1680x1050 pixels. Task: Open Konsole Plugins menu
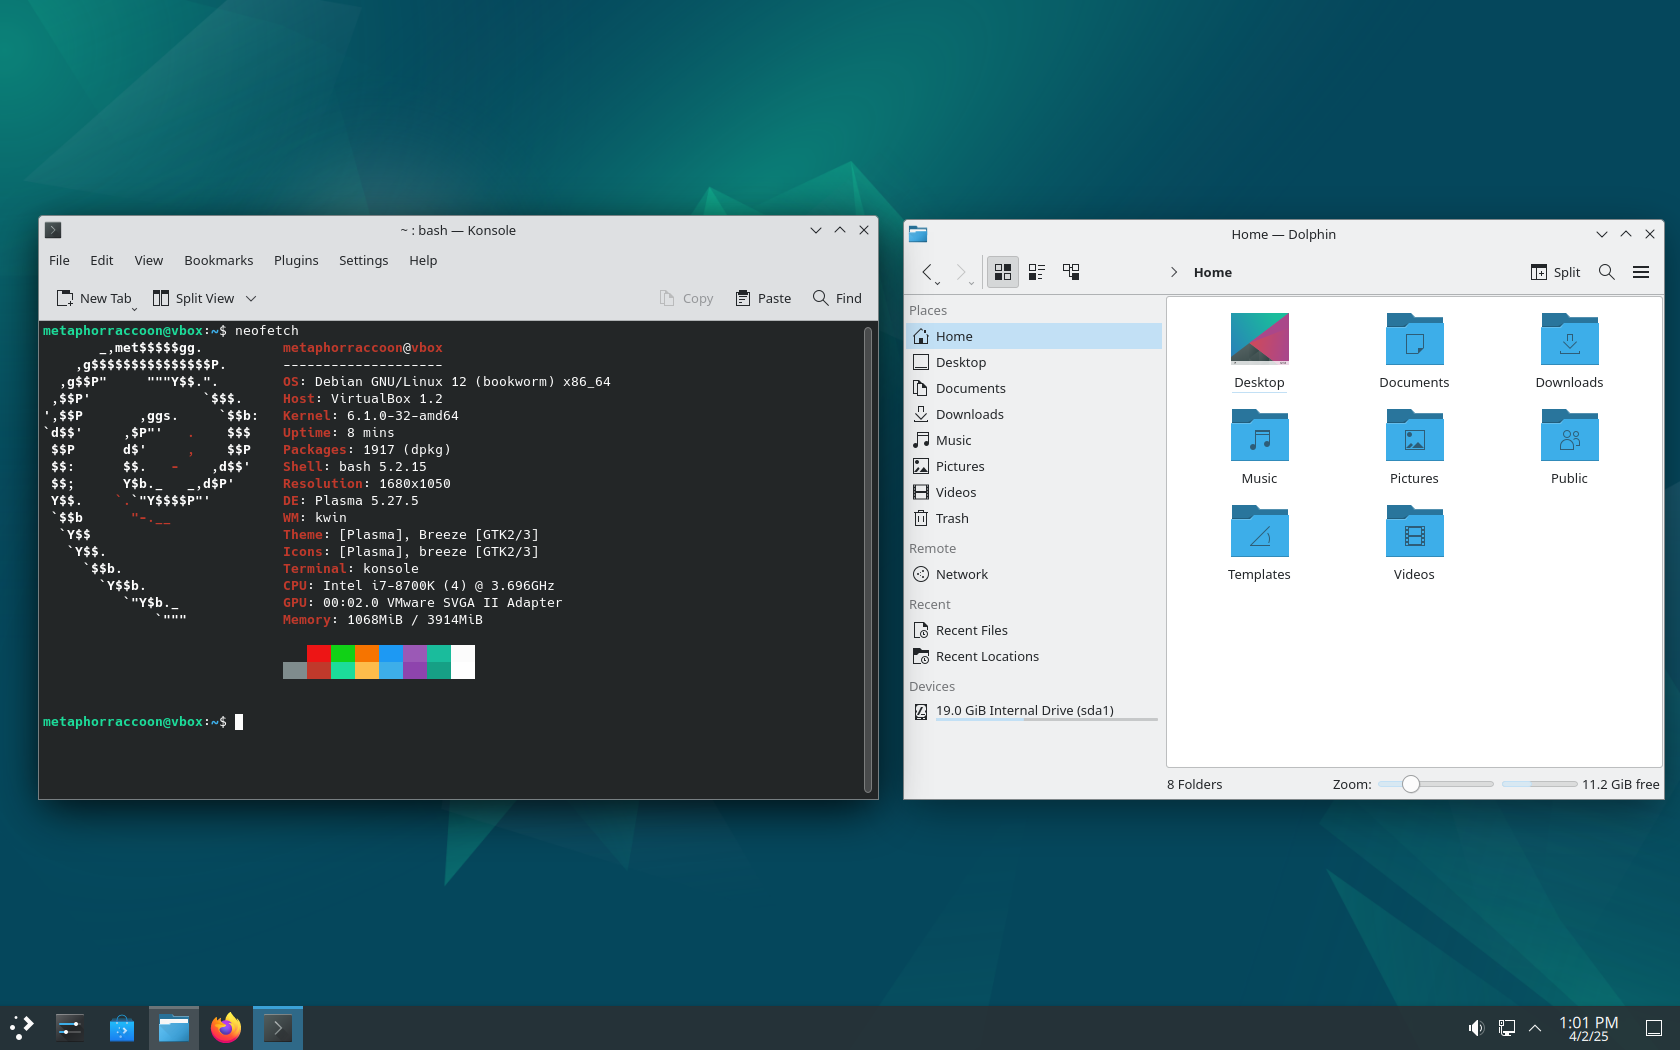(296, 260)
